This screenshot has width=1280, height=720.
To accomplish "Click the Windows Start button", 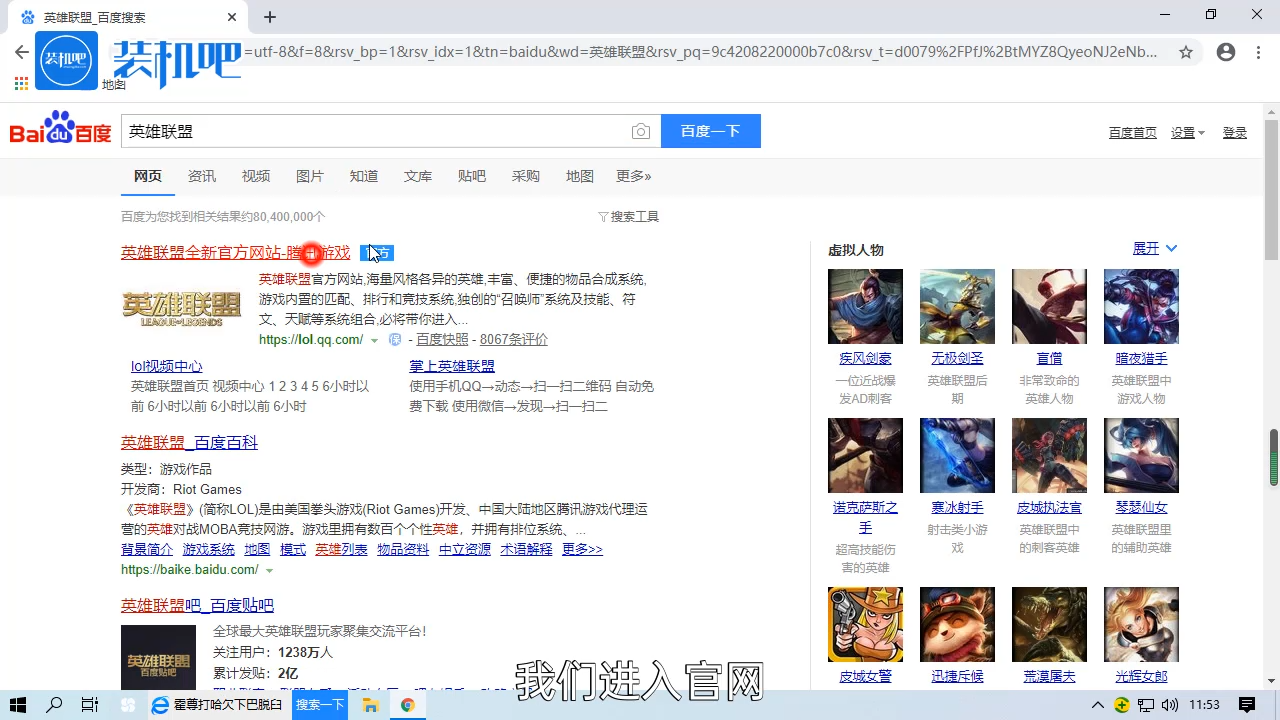I will [18, 705].
